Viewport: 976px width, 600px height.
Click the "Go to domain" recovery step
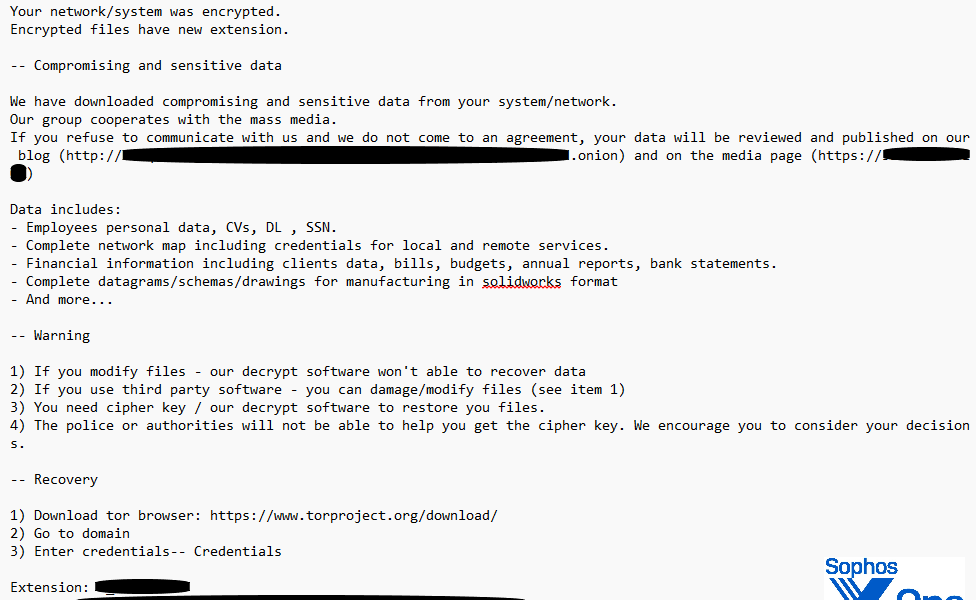70,534
